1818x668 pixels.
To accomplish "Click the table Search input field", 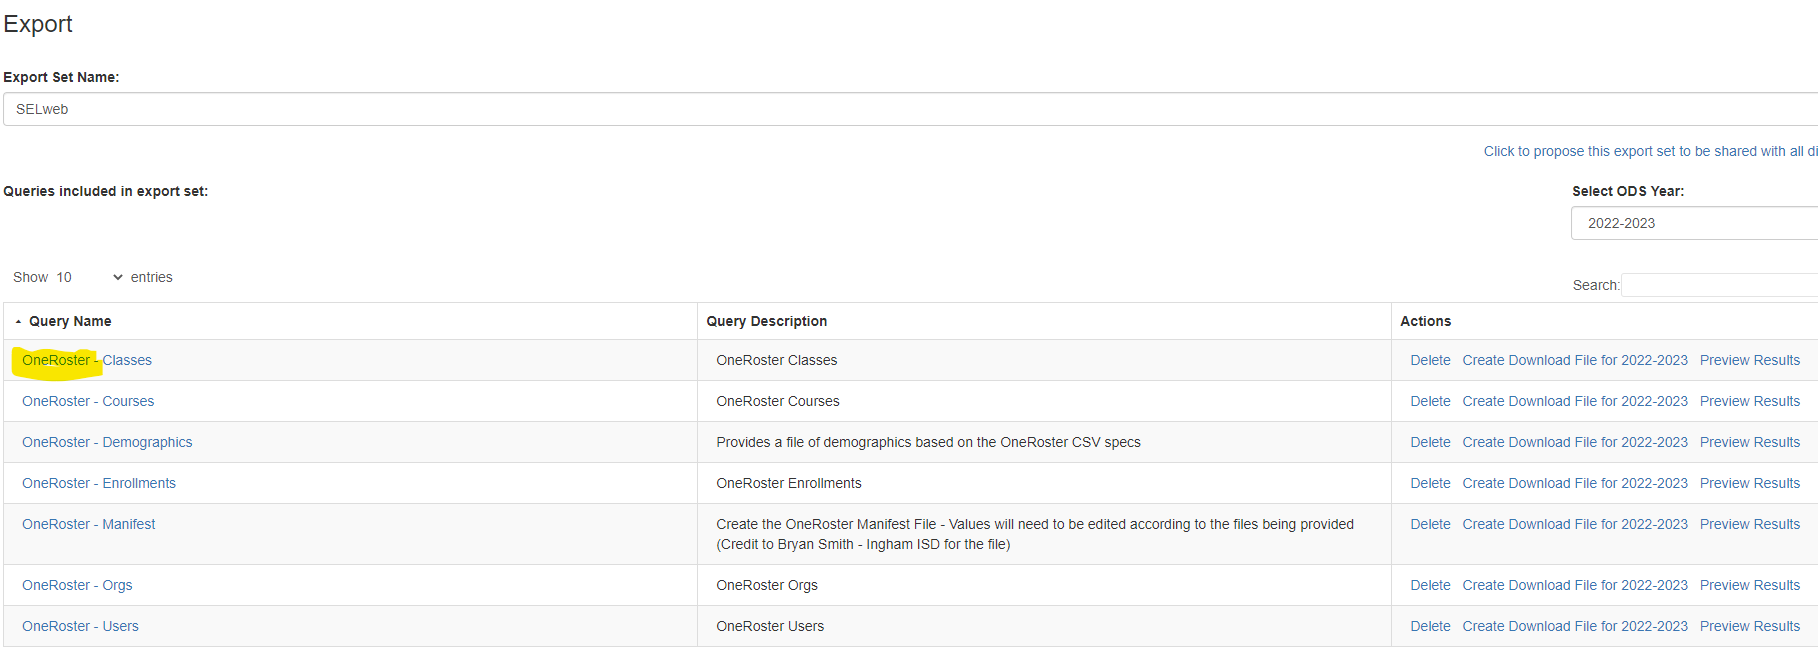I will [1719, 285].
